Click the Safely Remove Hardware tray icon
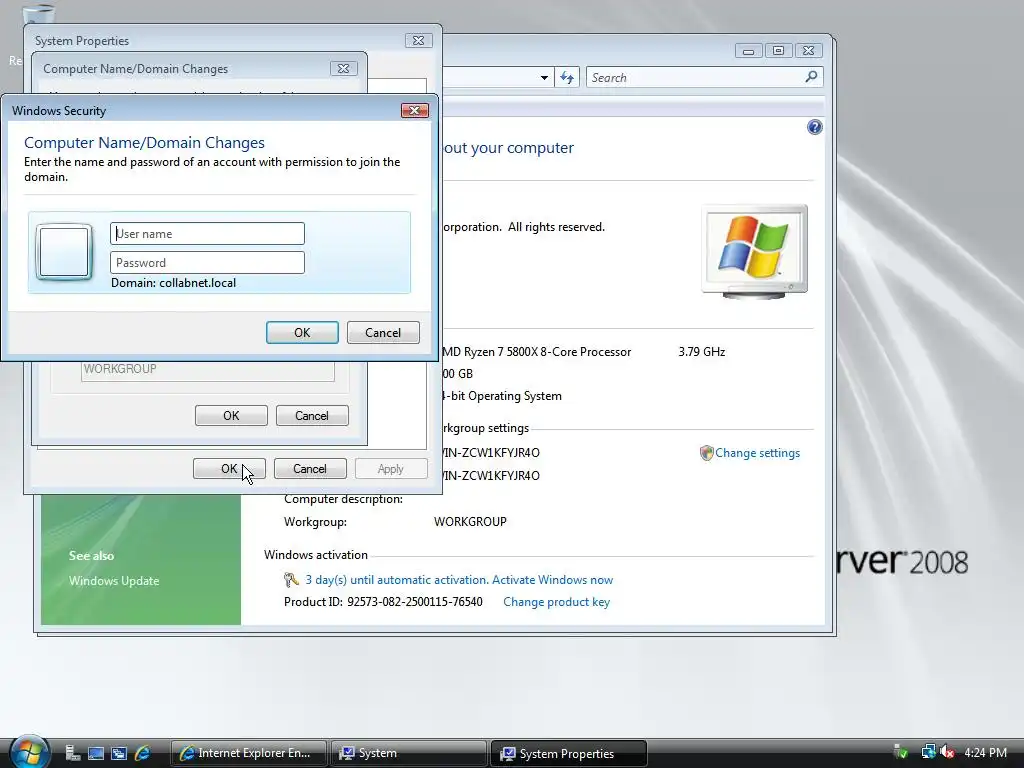1024x768 pixels. [x=901, y=752]
